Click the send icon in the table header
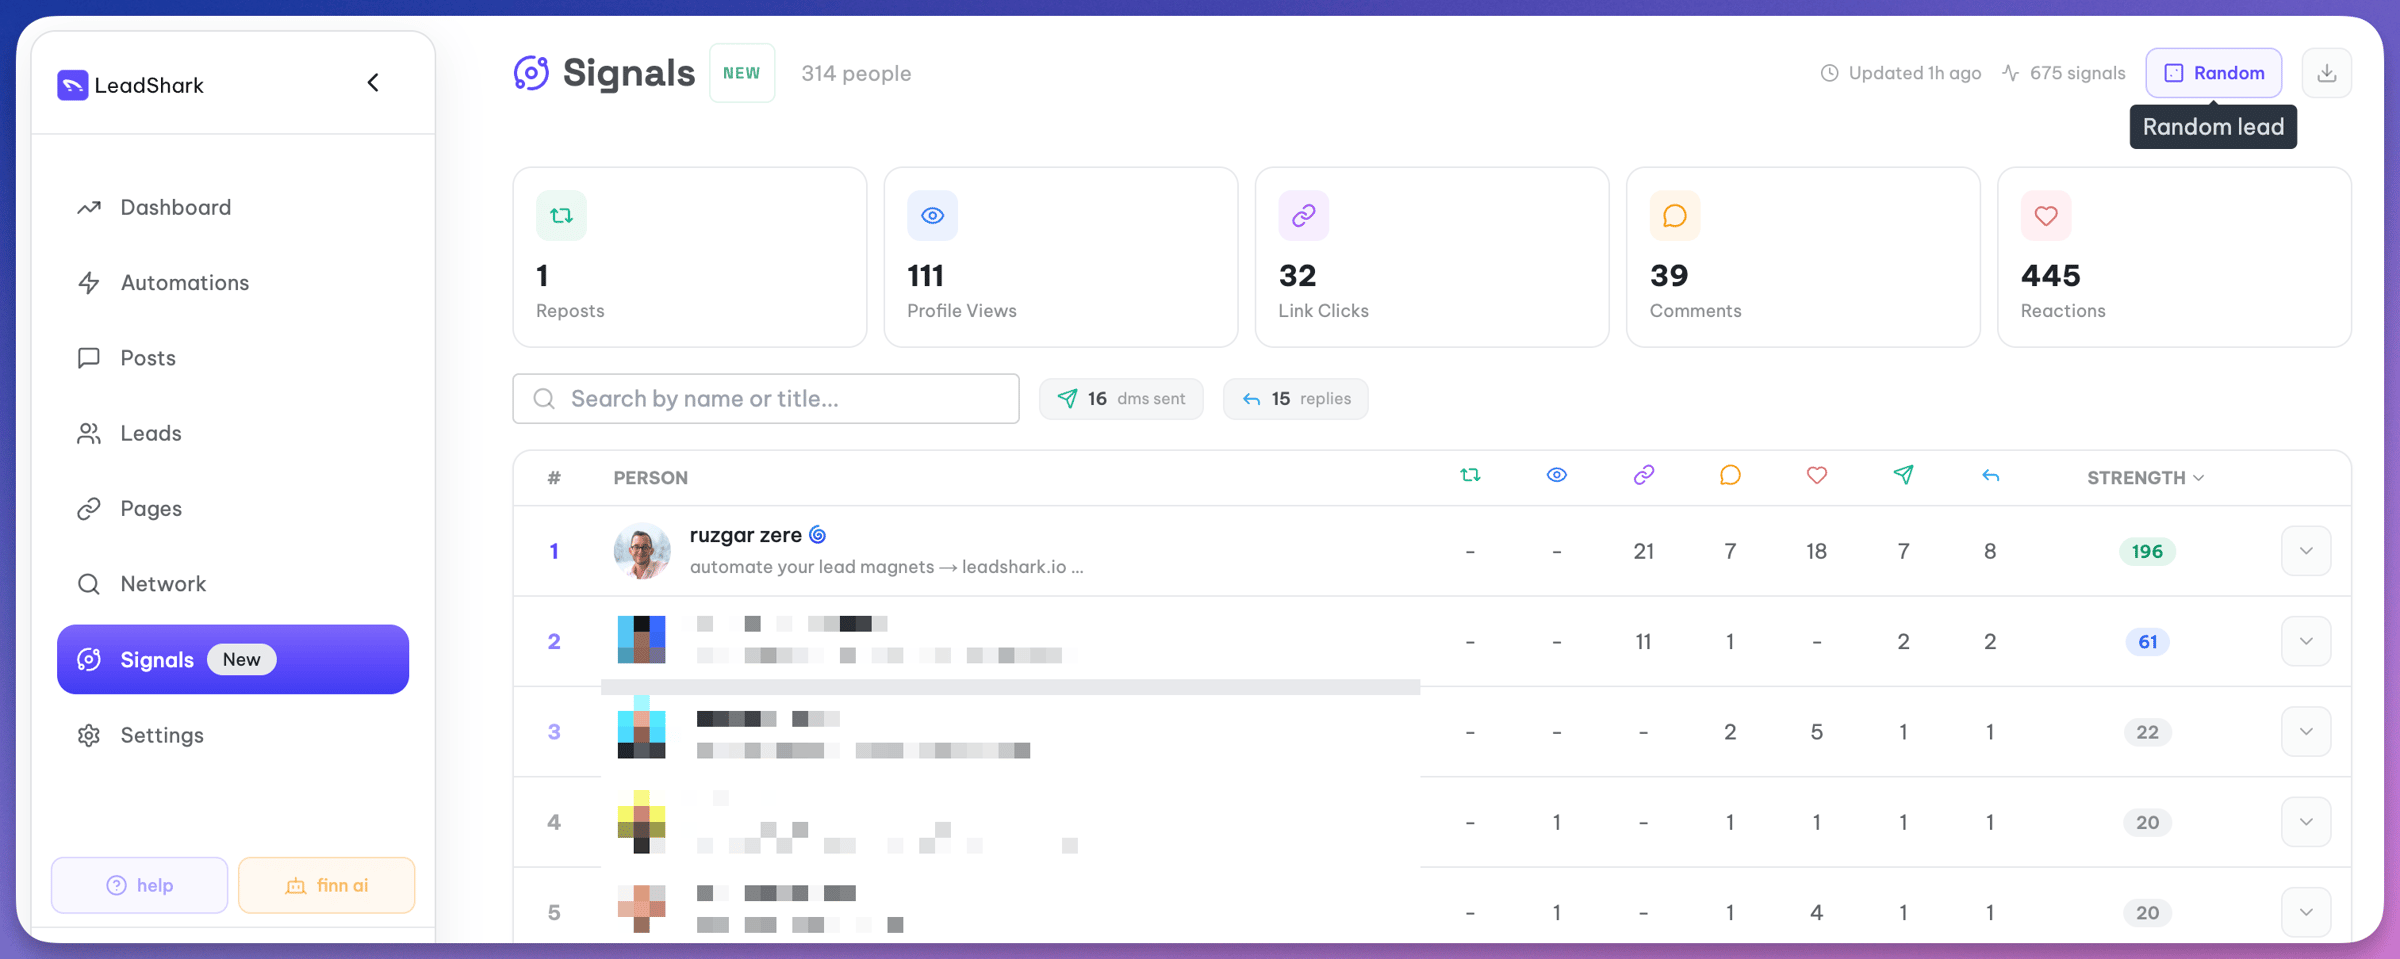 pos(1903,476)
